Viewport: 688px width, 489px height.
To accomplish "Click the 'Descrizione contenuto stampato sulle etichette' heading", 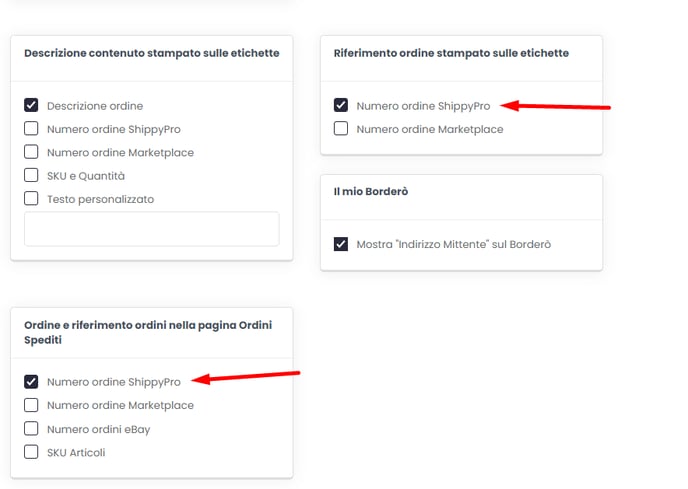I will [152, 53].
